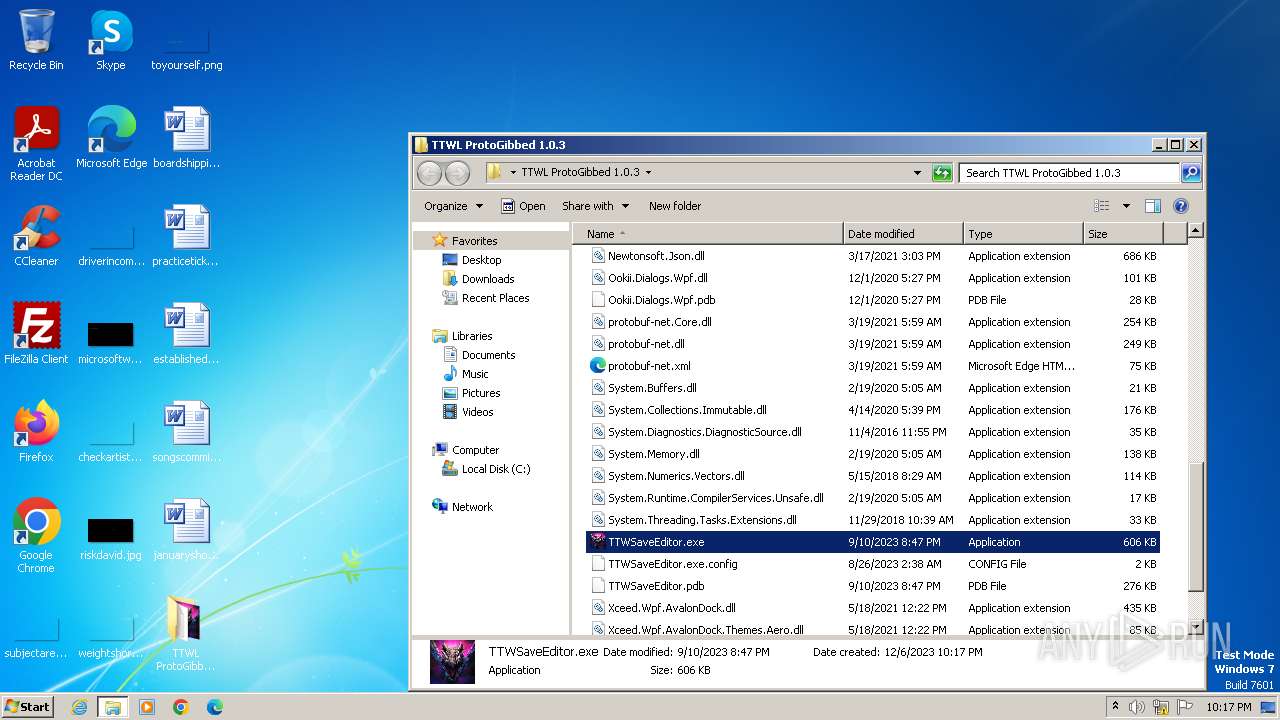Select the songscommi Word document icon

point(186,432)
